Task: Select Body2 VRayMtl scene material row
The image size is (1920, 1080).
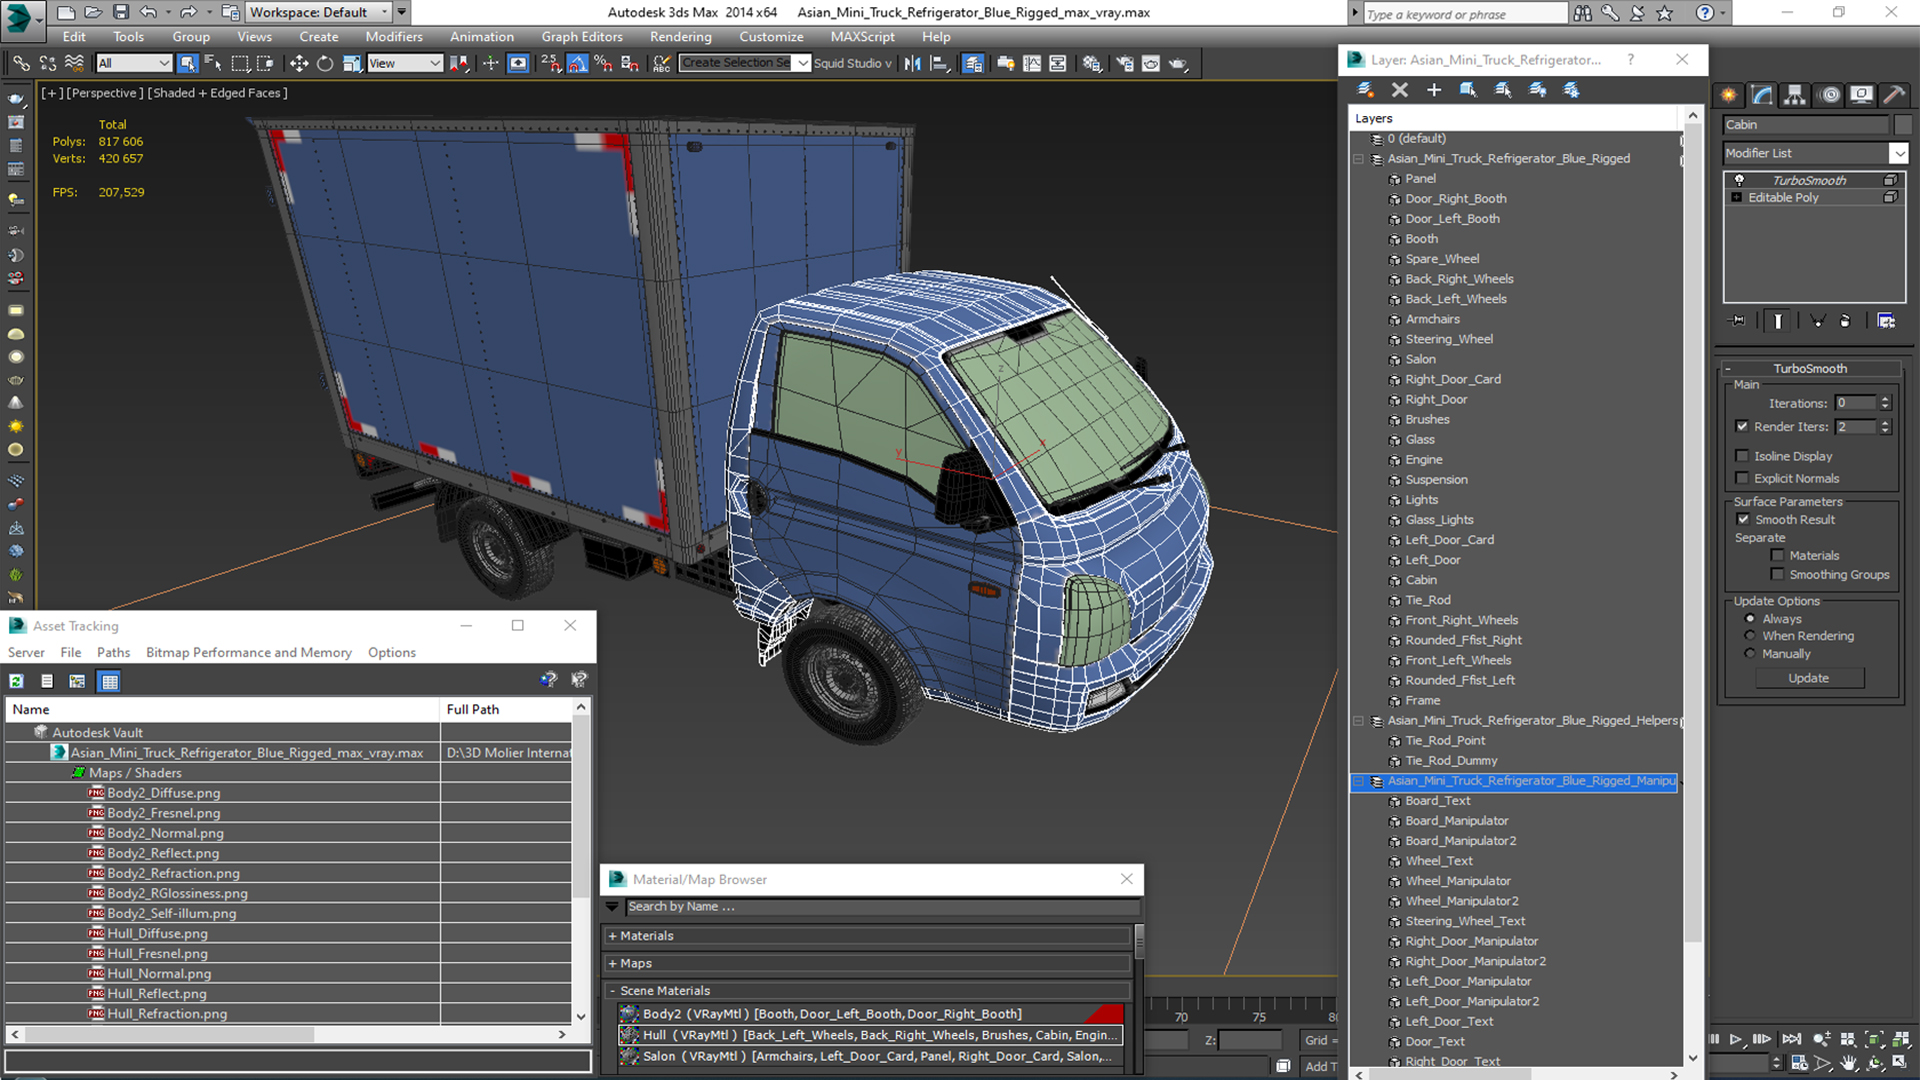Action: click(871, 1014)
